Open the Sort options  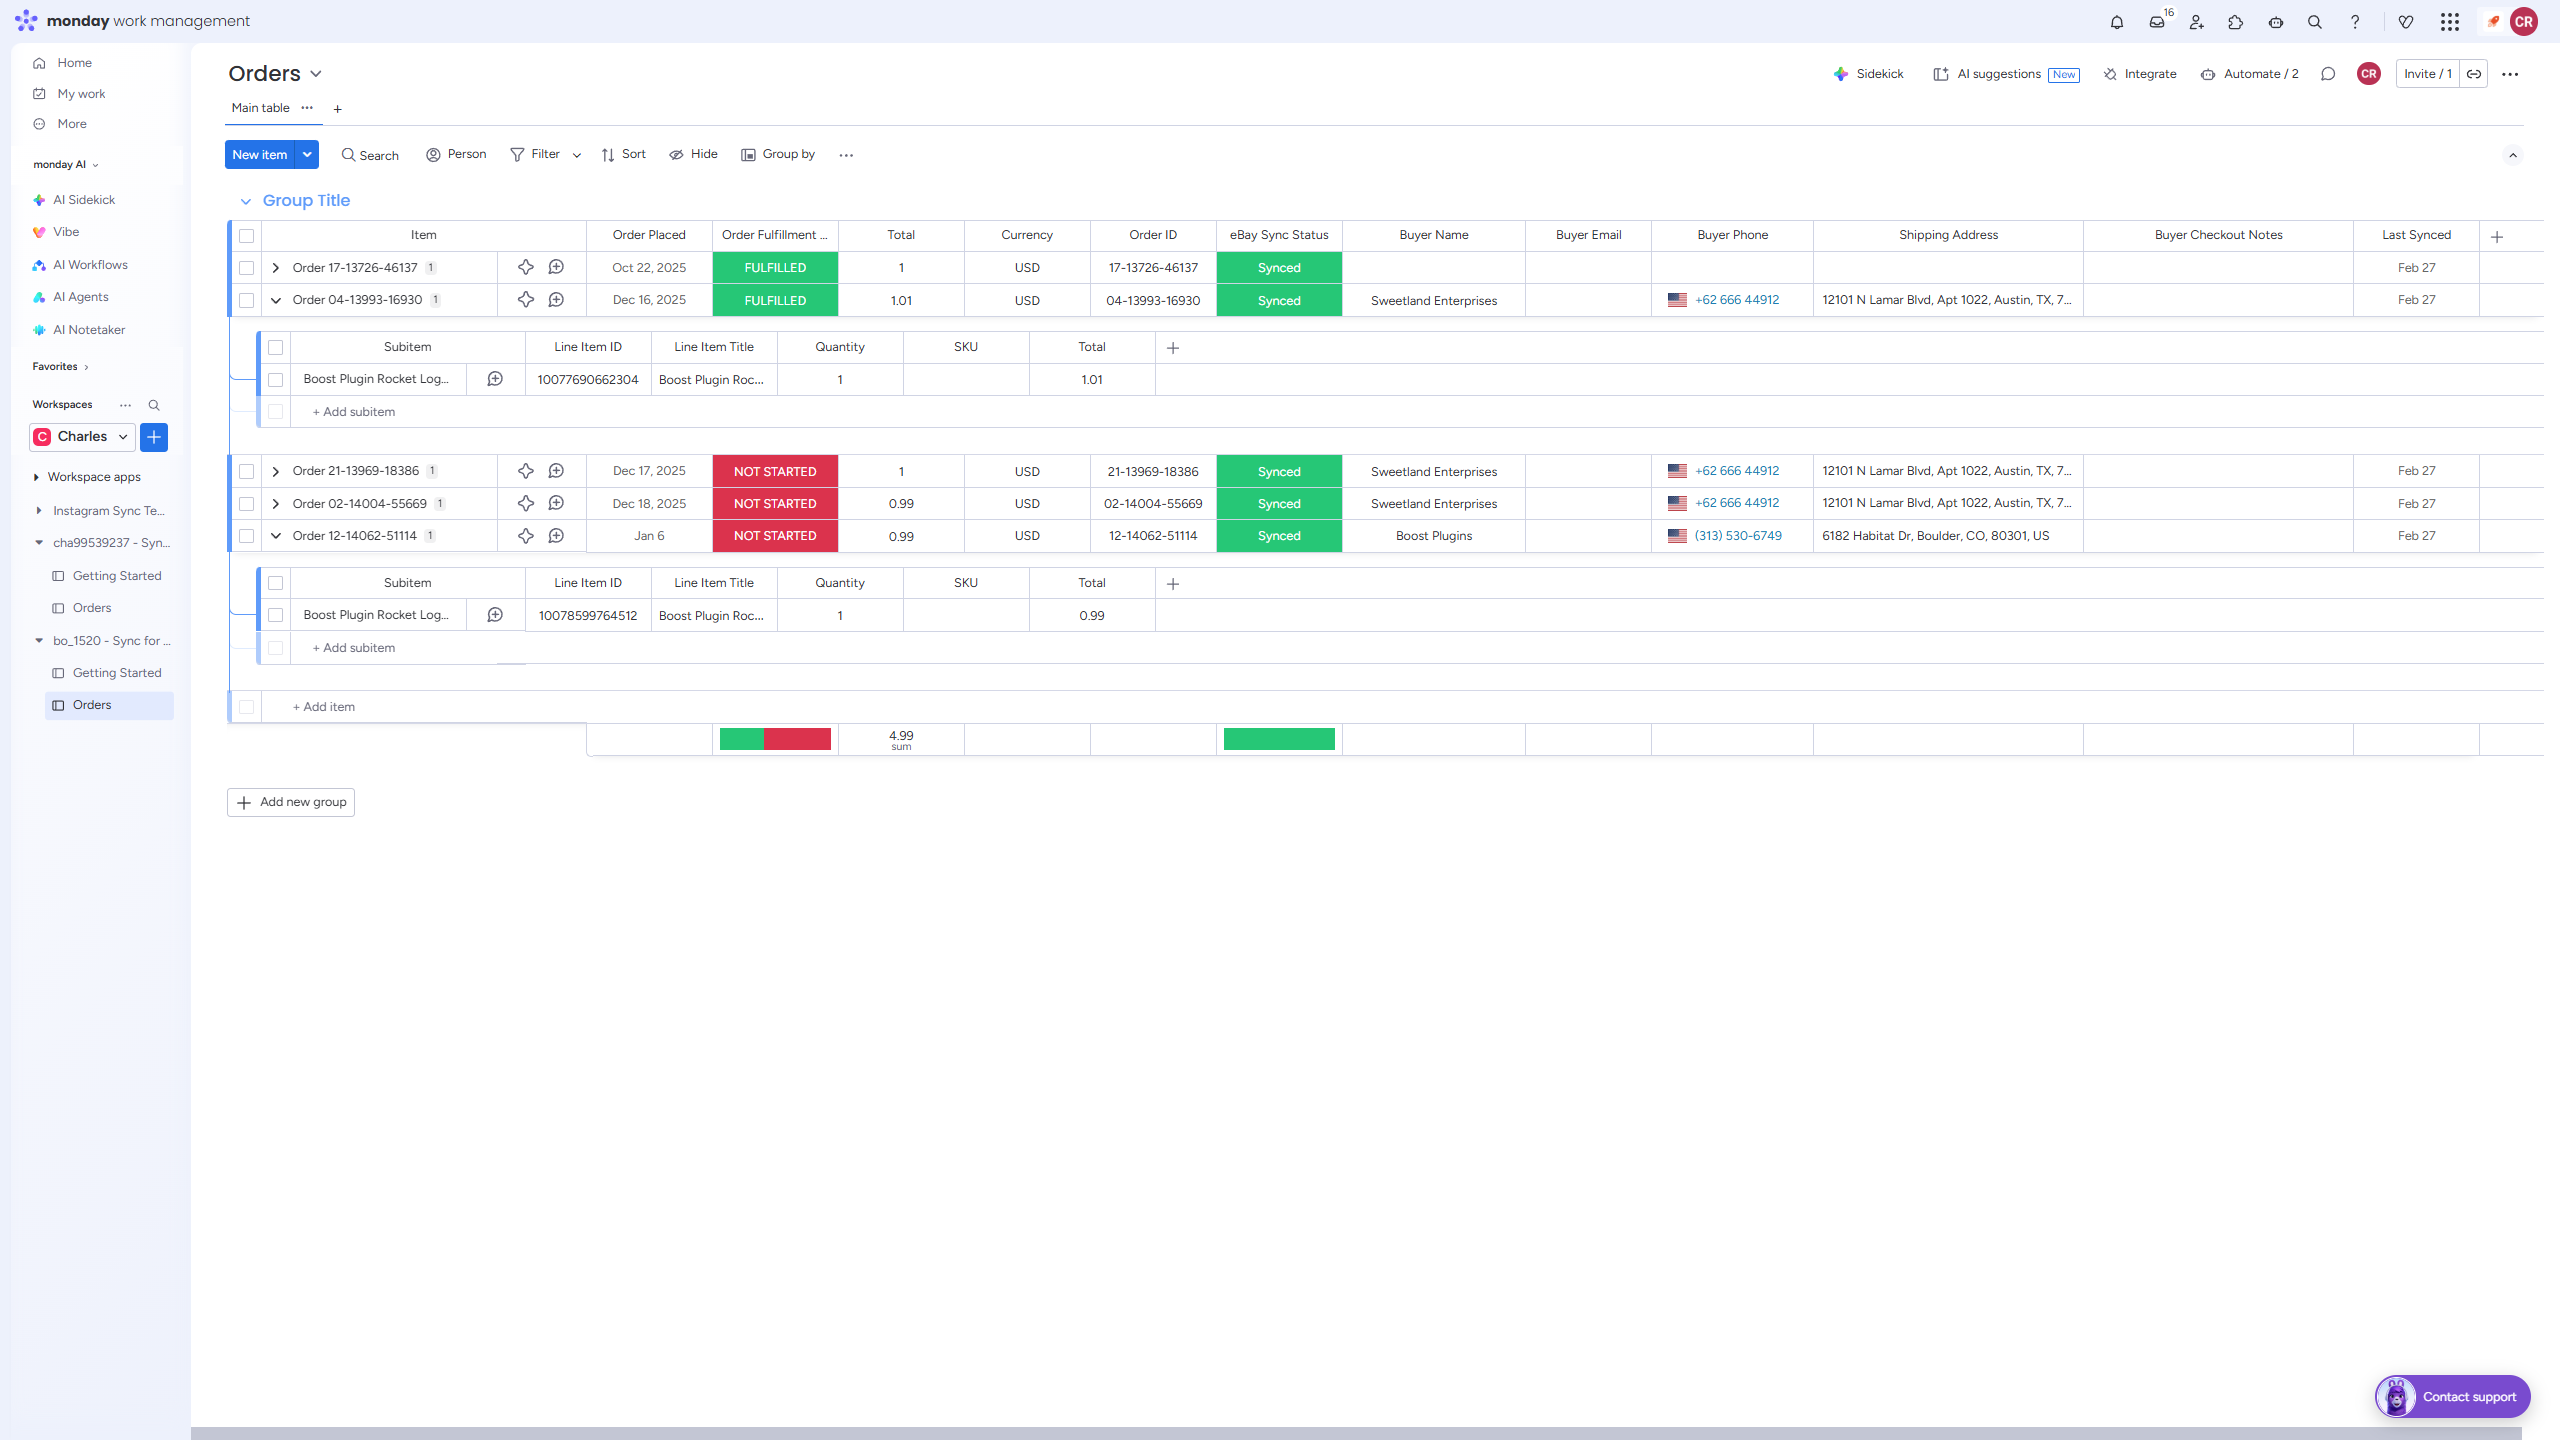[x=623, y=154]
